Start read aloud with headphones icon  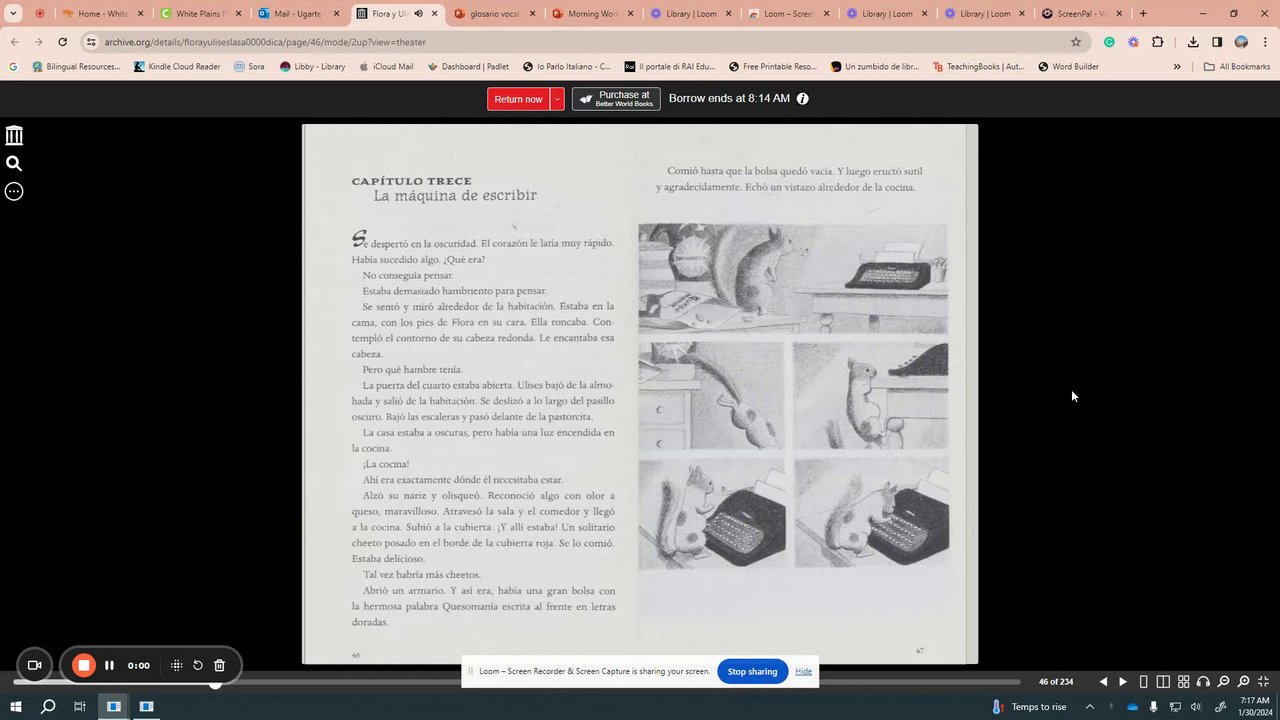tap(1203, 682)
